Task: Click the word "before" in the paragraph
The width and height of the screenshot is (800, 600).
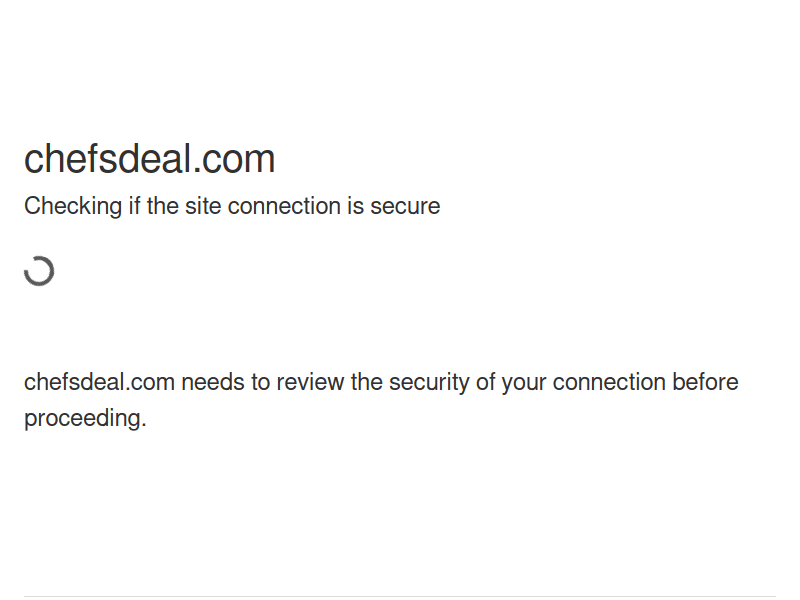Action: click(x=705, y=382)
